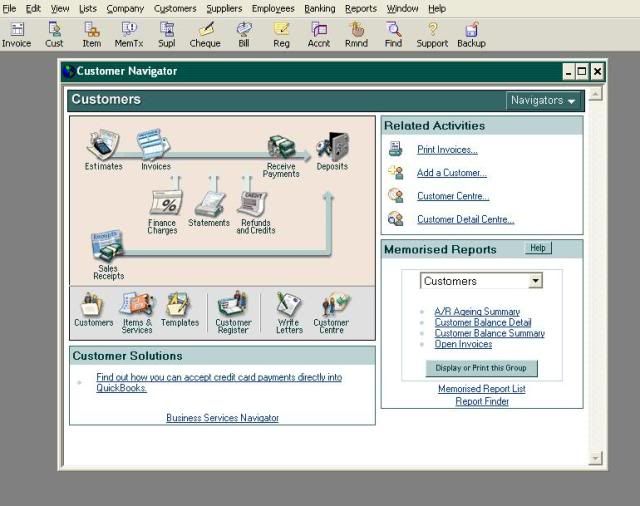640x506 pixels.
Task: Click the Print Invoices link
Action: 447,150
